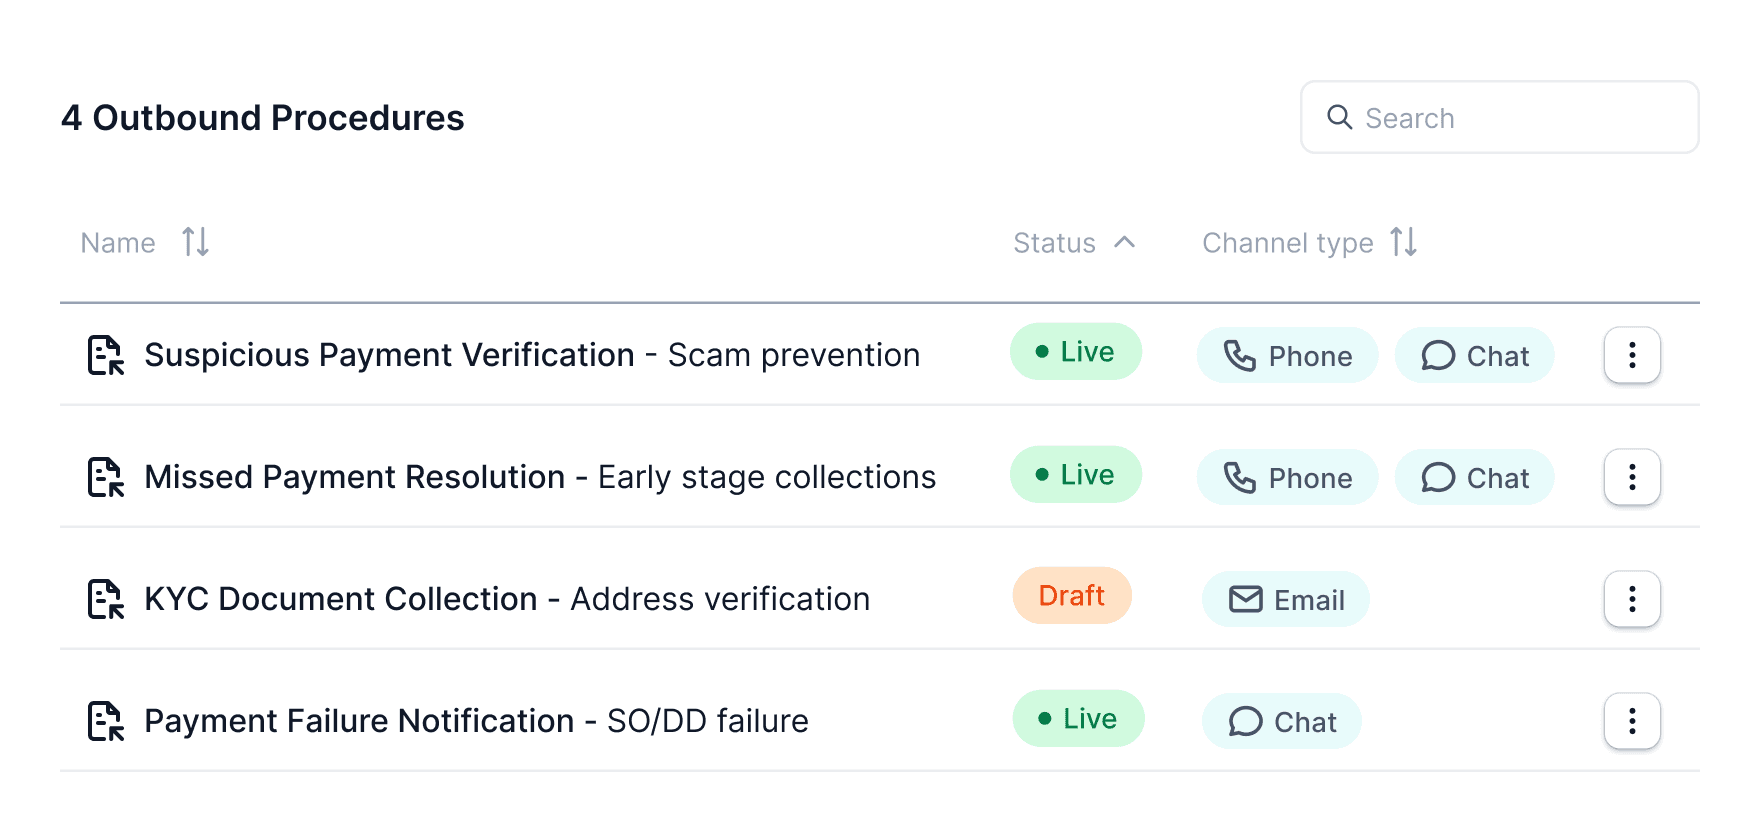The height and width of the screenshot is (832, 1760).
Task: Open the options menu for KYC Document Collection
Action: coord(1631,599)
